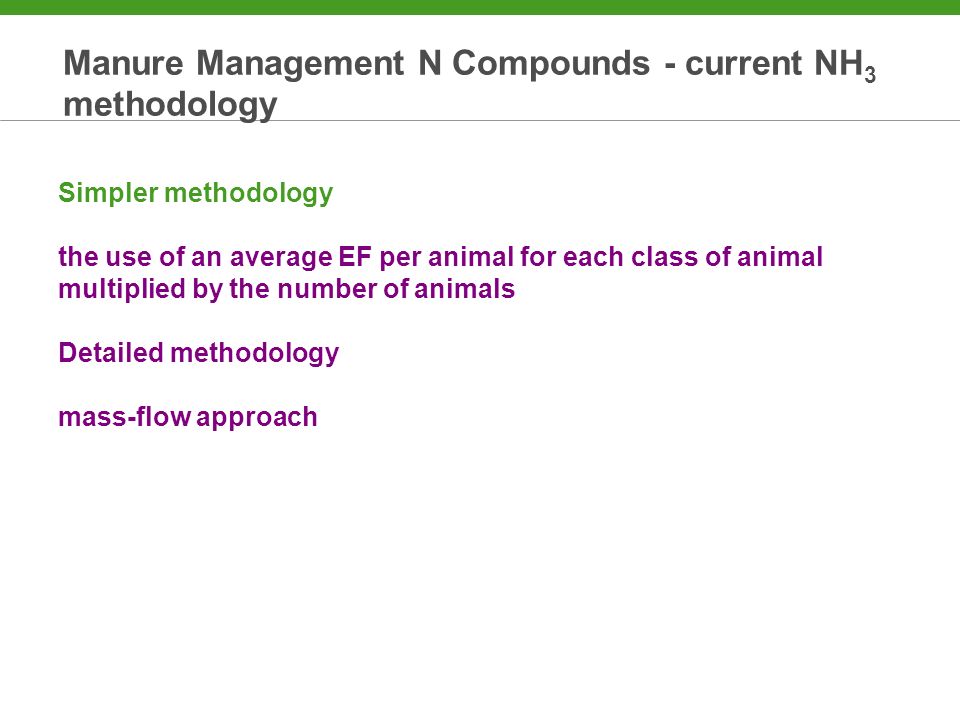
Task: Select the 'methodology' word in the title
Action: [x=170, y=105]
